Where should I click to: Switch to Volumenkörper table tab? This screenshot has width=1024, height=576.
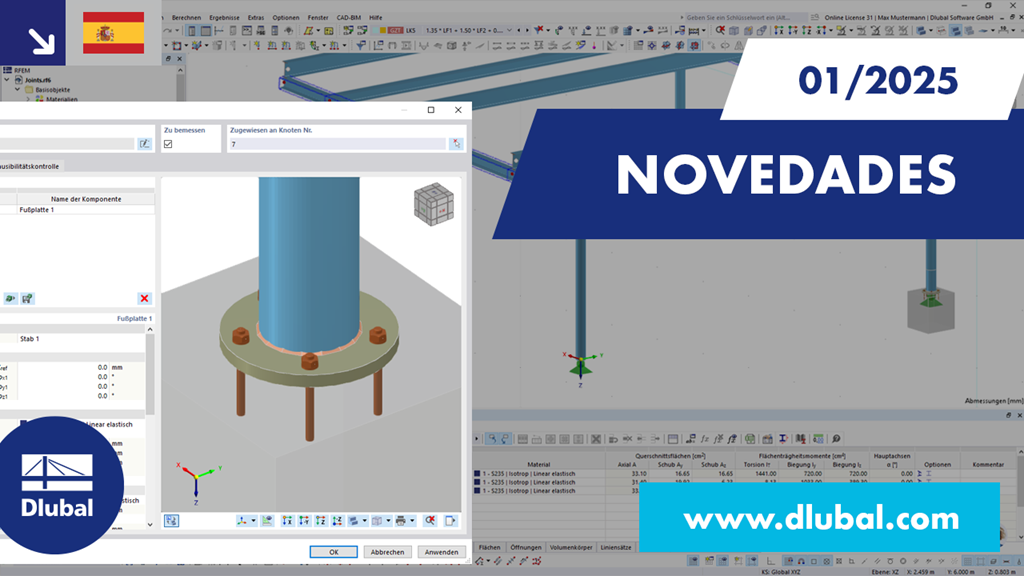click(x=571, y=547)
